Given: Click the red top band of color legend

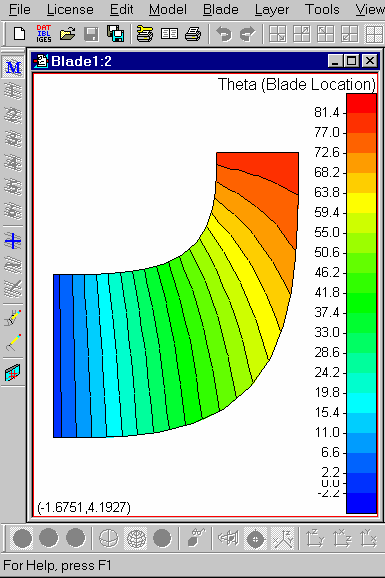Looking at the screenshot, I should point(361,103).
